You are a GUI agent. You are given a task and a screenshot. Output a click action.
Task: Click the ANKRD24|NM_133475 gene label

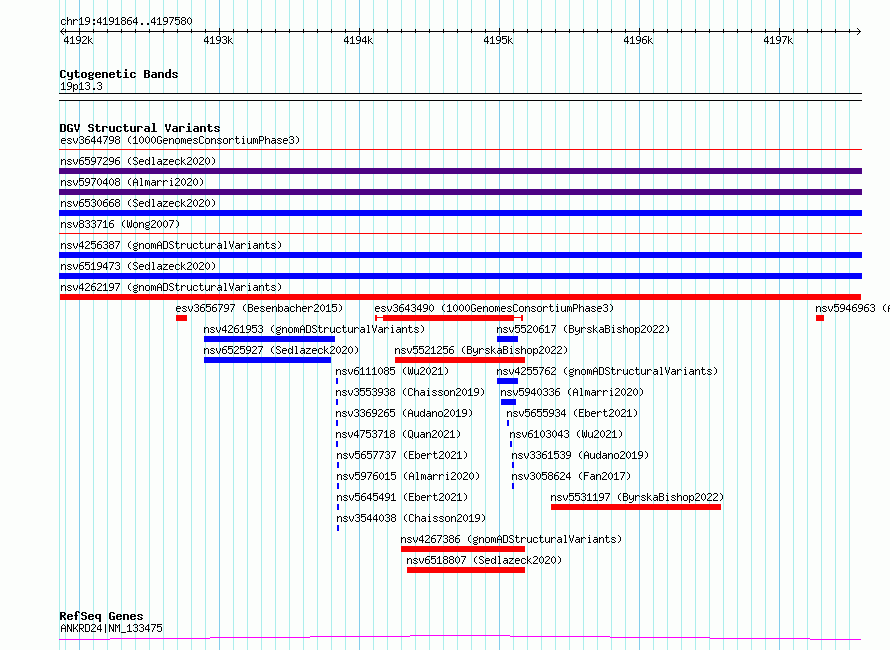111,628
